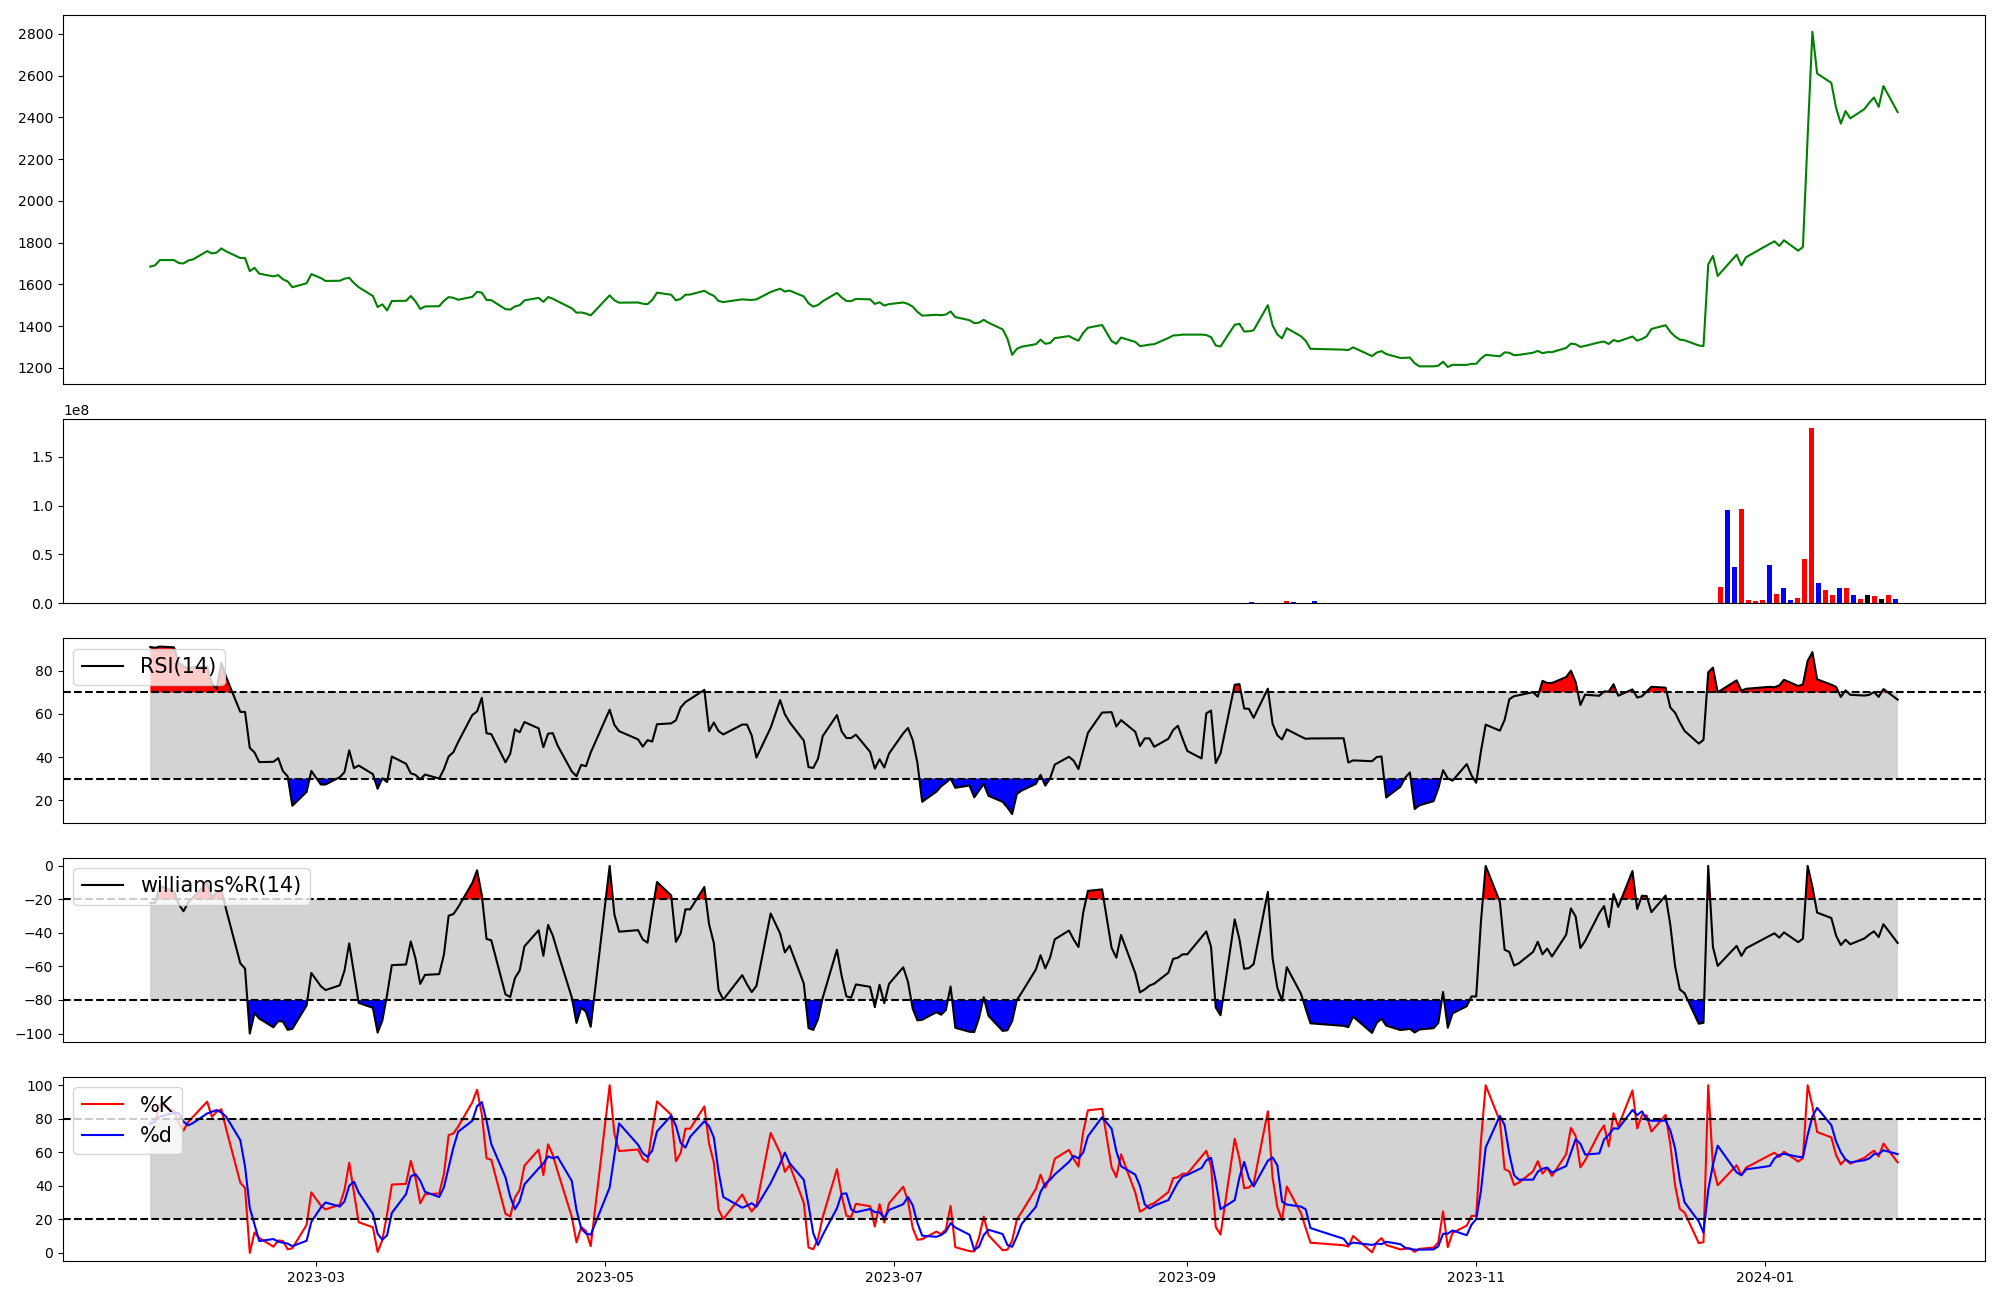The image size is (2000, 1300).
Task: Click the blue %d legend line sample
Action: pos(102,1135)
